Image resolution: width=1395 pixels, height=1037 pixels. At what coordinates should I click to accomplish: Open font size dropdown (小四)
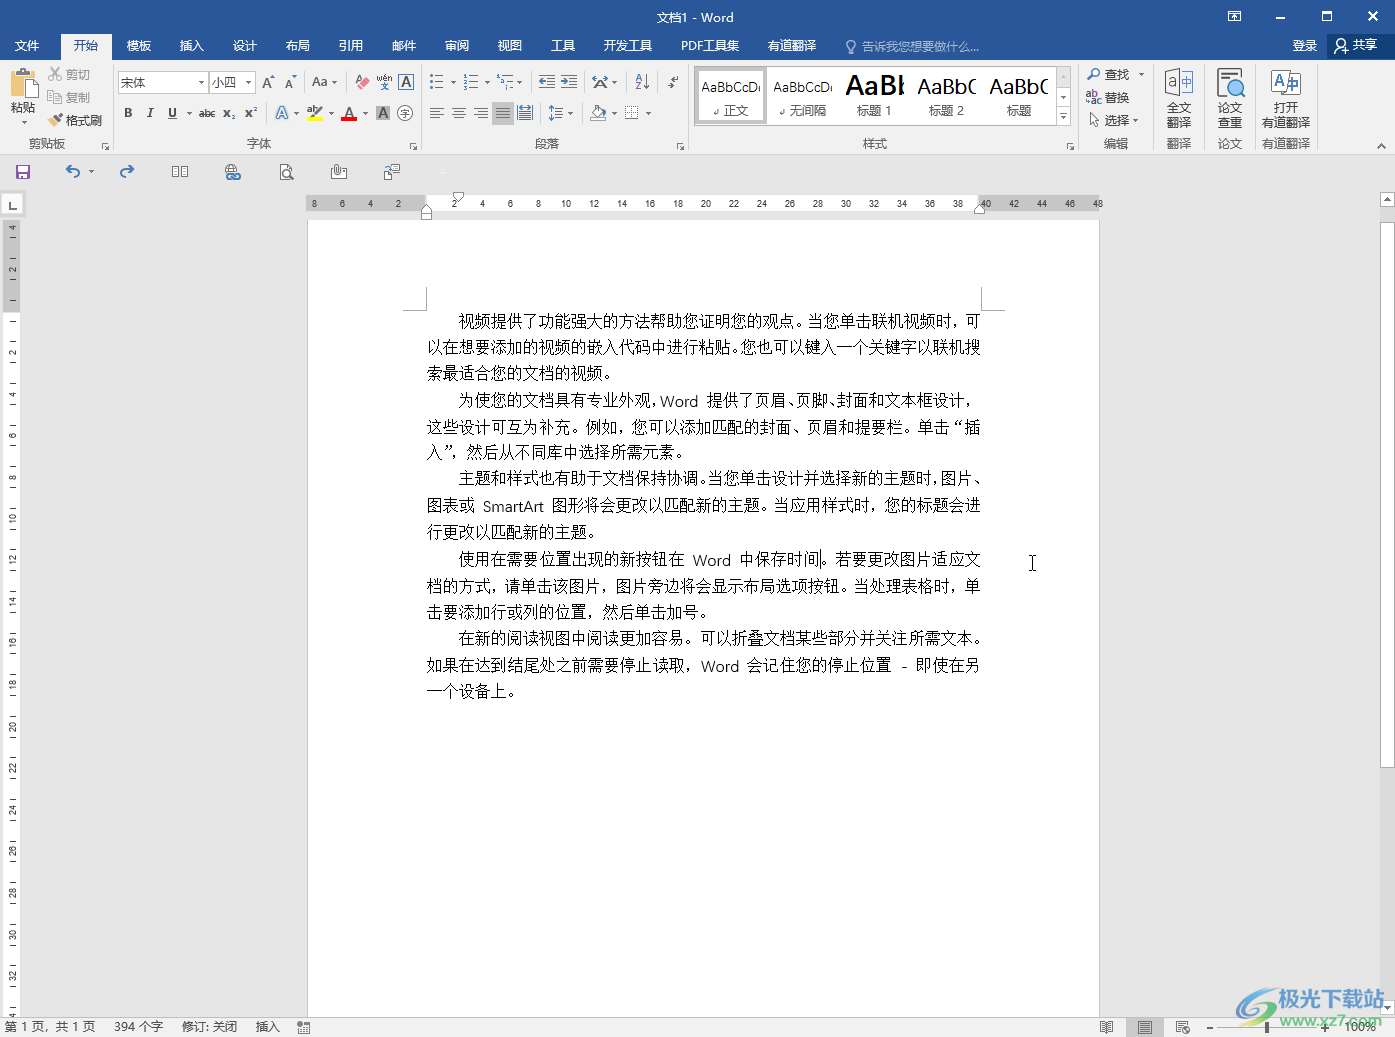coord(248,82)
